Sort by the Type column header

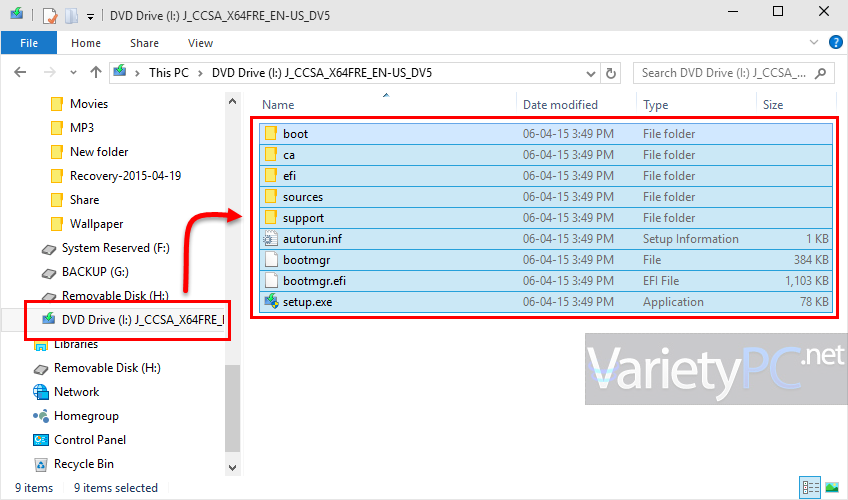pyautogui.click(x=655, y=104)
